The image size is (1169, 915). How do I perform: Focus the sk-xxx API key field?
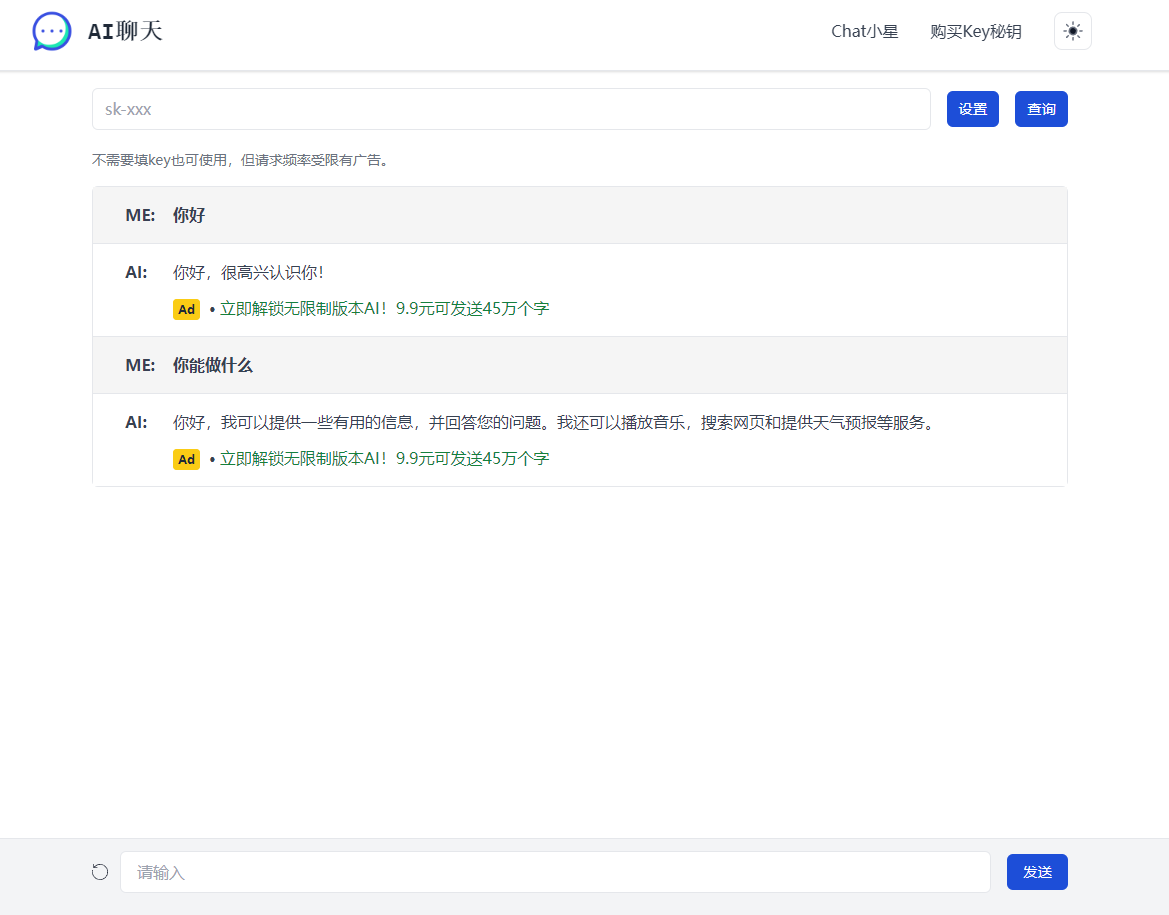click(511, 109)
